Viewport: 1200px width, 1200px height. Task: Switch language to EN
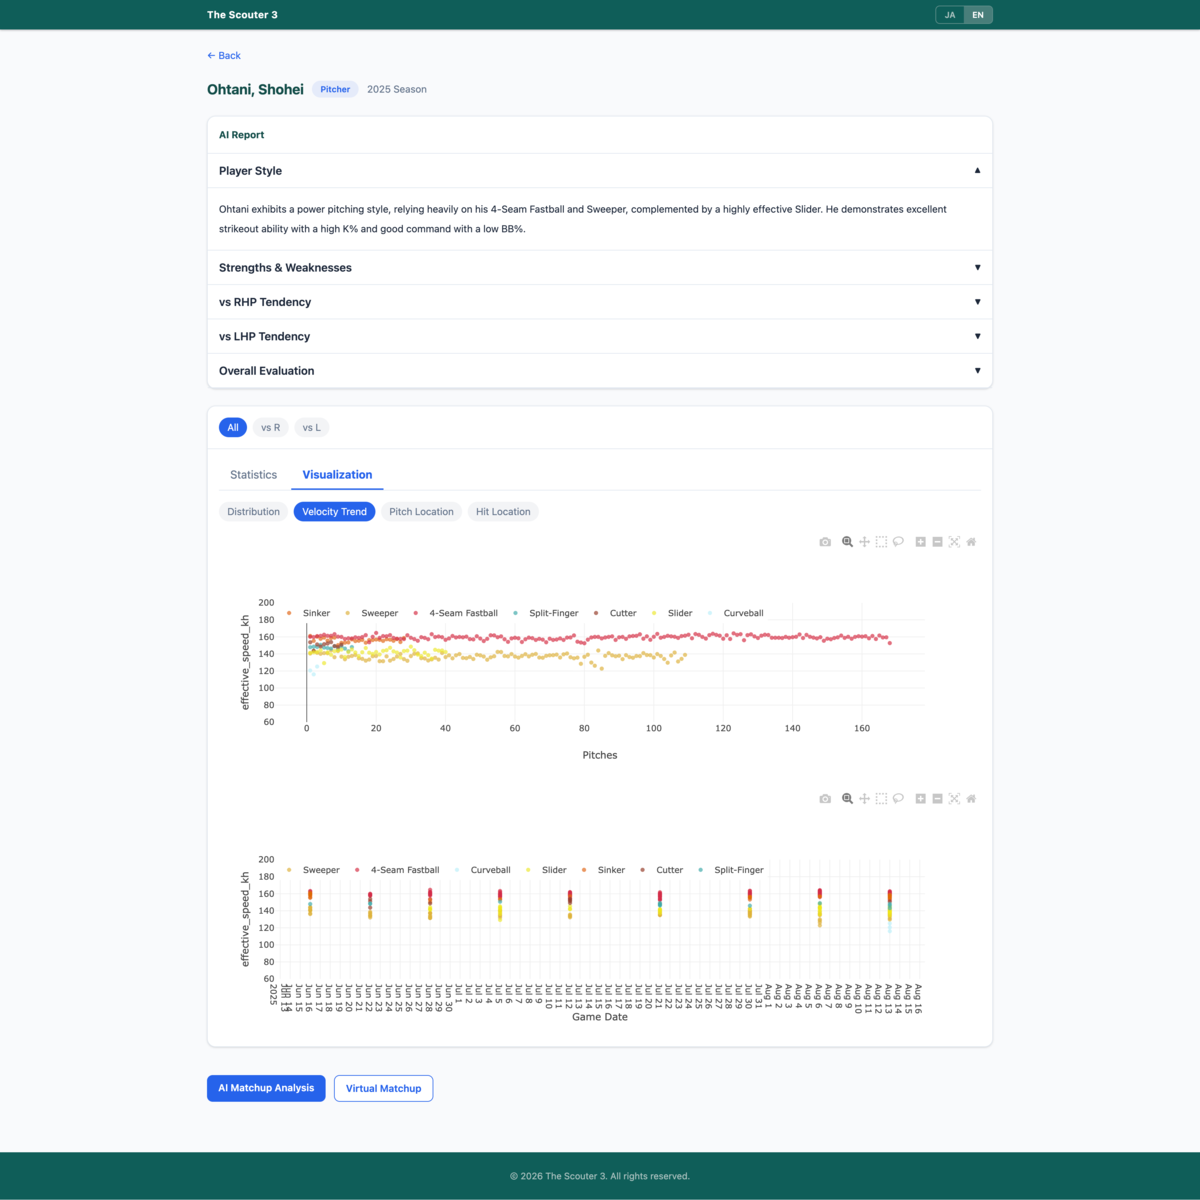[978, 15]
